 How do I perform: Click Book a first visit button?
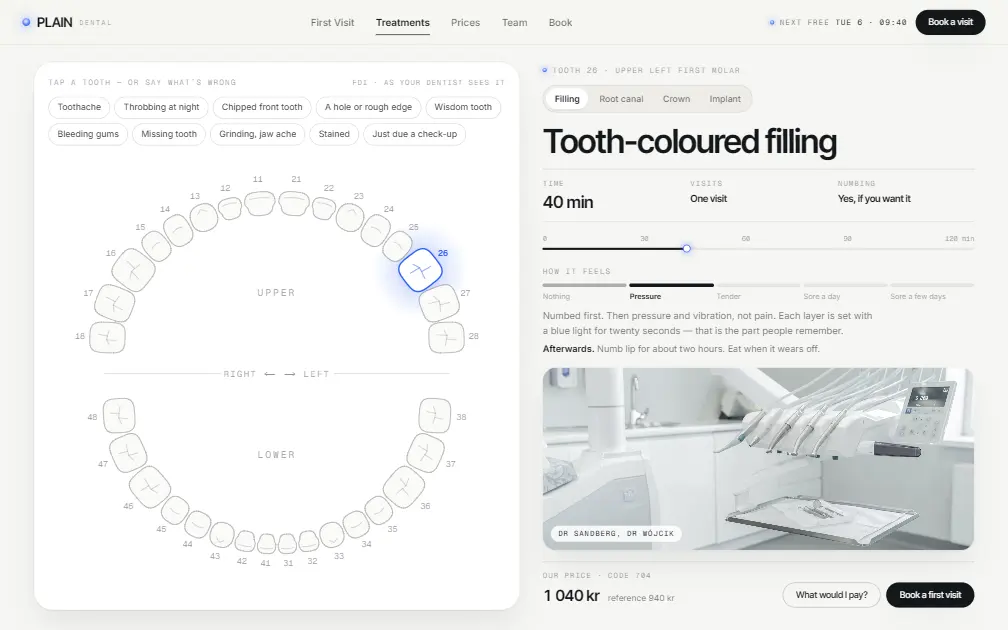tap(930, 595)
